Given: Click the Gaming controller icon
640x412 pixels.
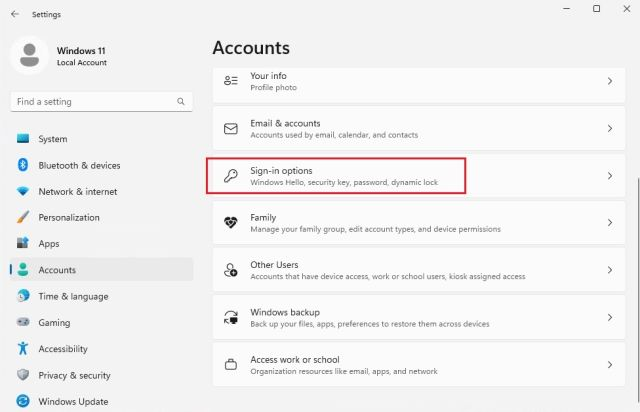Looking at the screenshot, I should point(23,323).
